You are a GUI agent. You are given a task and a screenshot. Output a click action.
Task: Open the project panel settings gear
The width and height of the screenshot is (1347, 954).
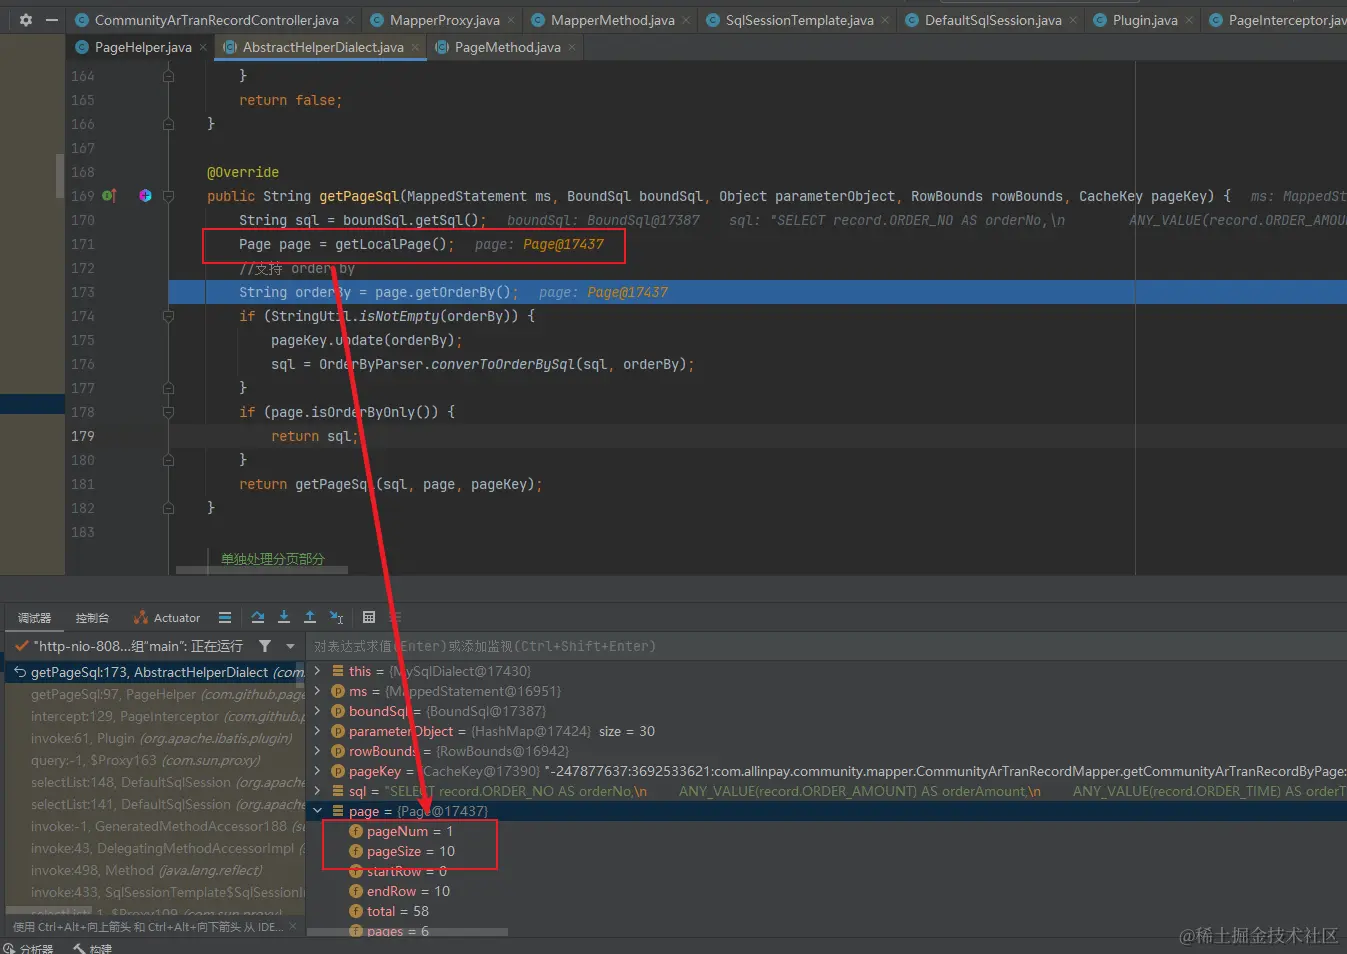26,20
